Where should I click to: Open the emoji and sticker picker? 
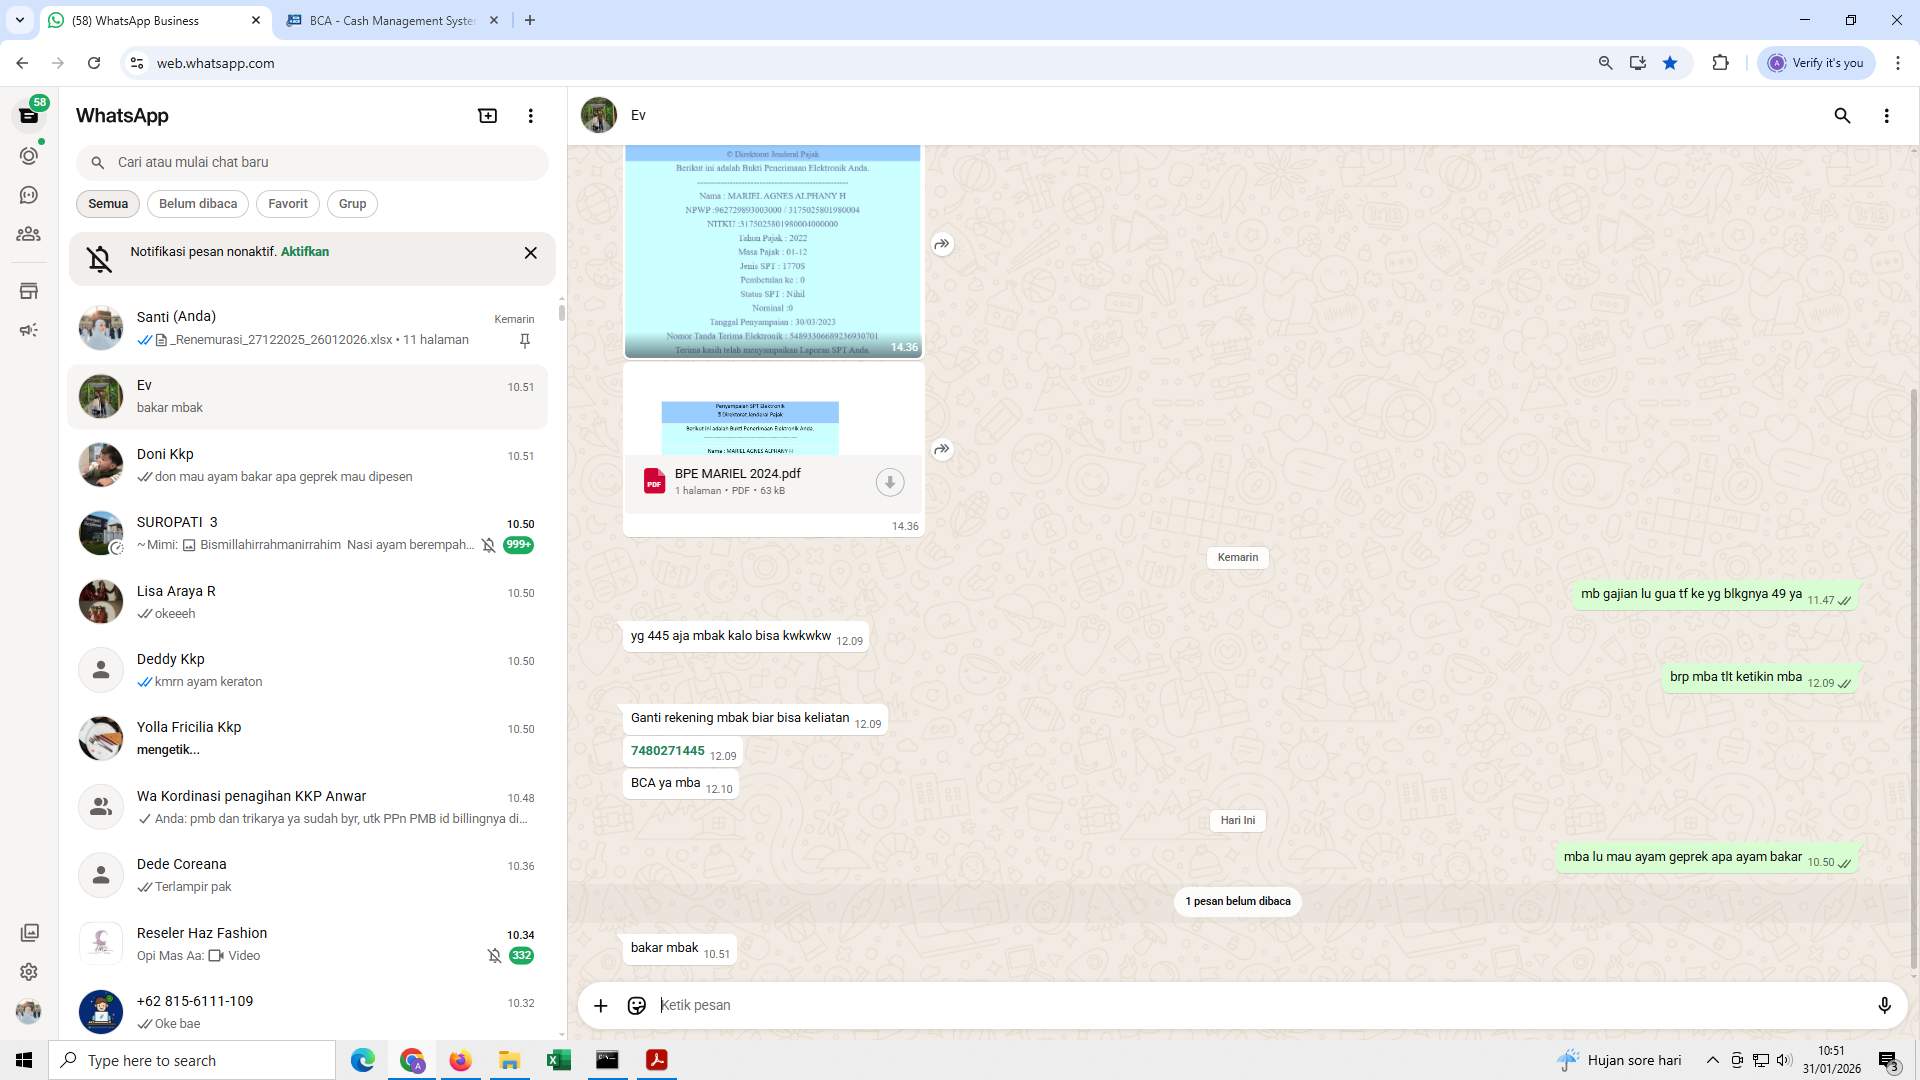coord(637,1005)
